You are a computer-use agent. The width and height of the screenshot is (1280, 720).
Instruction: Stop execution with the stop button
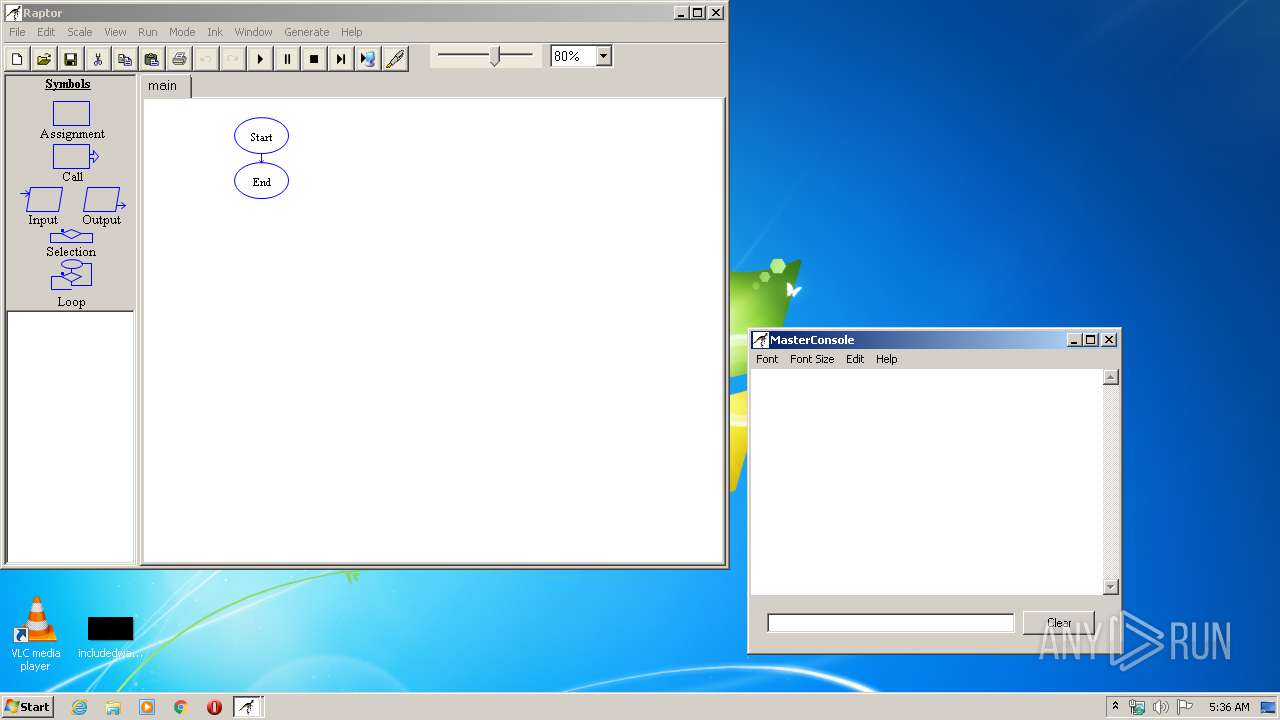coord(314,59)
